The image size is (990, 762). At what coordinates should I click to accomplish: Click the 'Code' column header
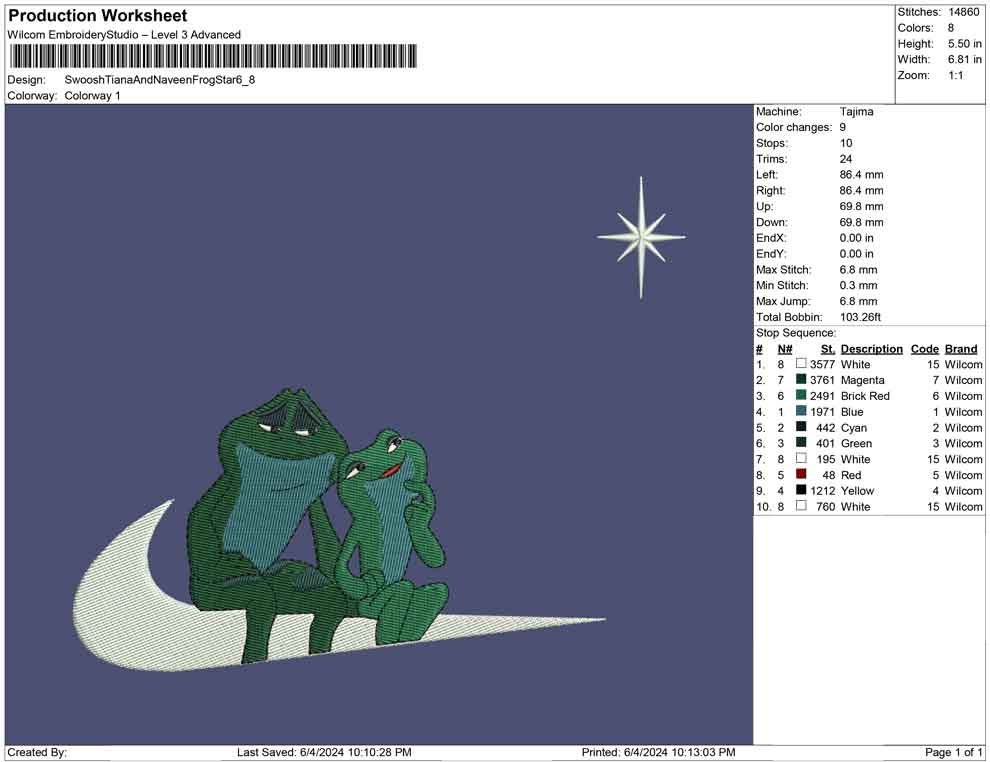click(x=925, y=349)
